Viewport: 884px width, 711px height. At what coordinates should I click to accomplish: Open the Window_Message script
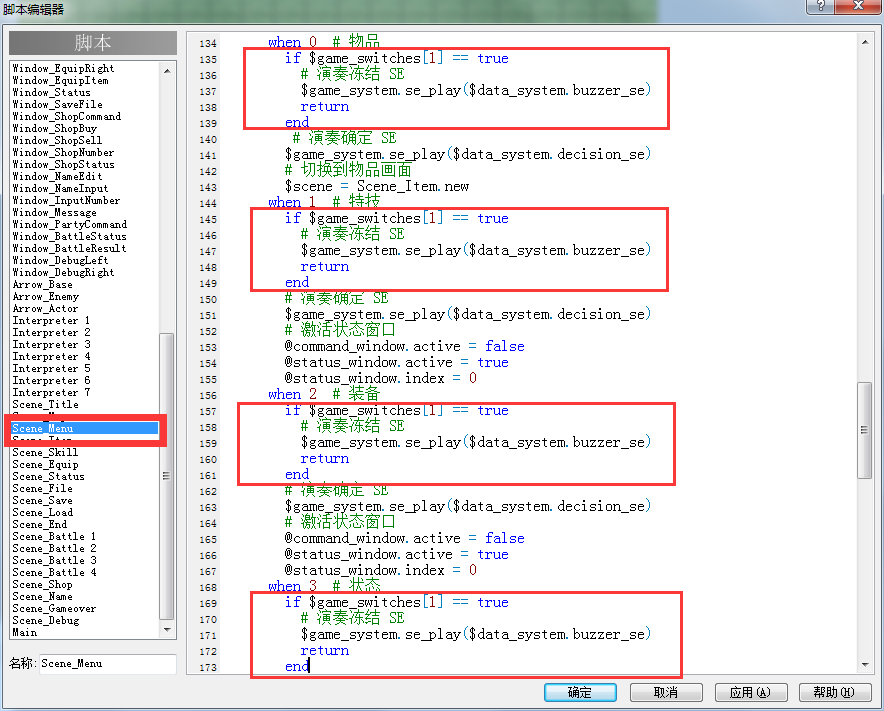point(55,213)
